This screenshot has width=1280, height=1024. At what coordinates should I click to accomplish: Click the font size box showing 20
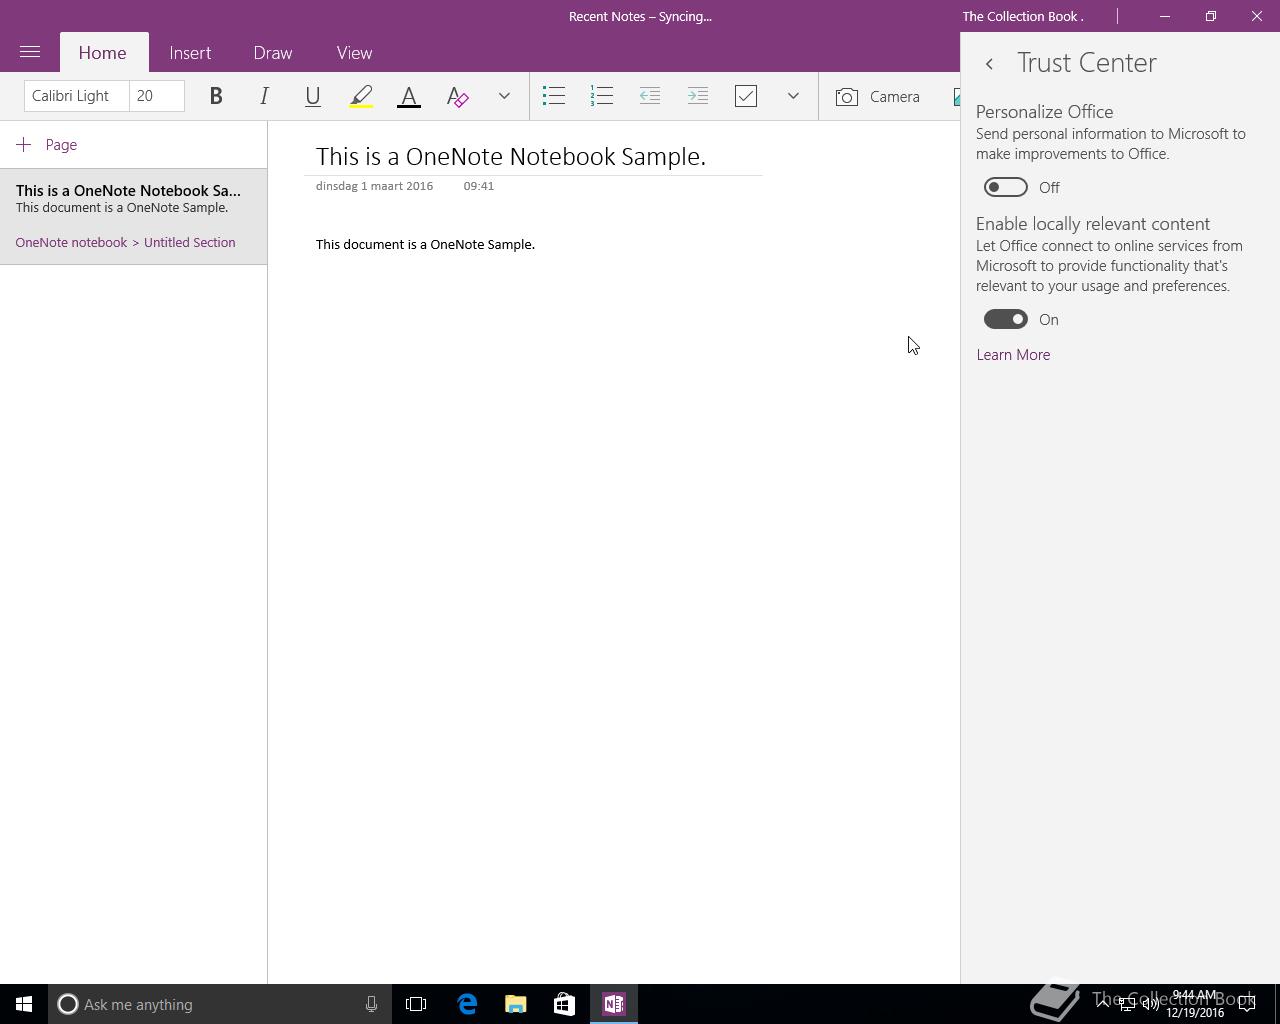coord(157,96)
